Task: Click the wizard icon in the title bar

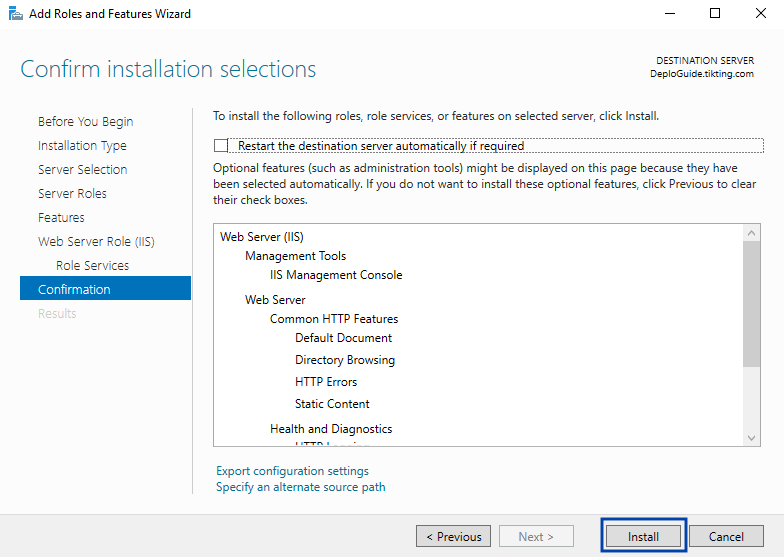Action: point(14,14)
